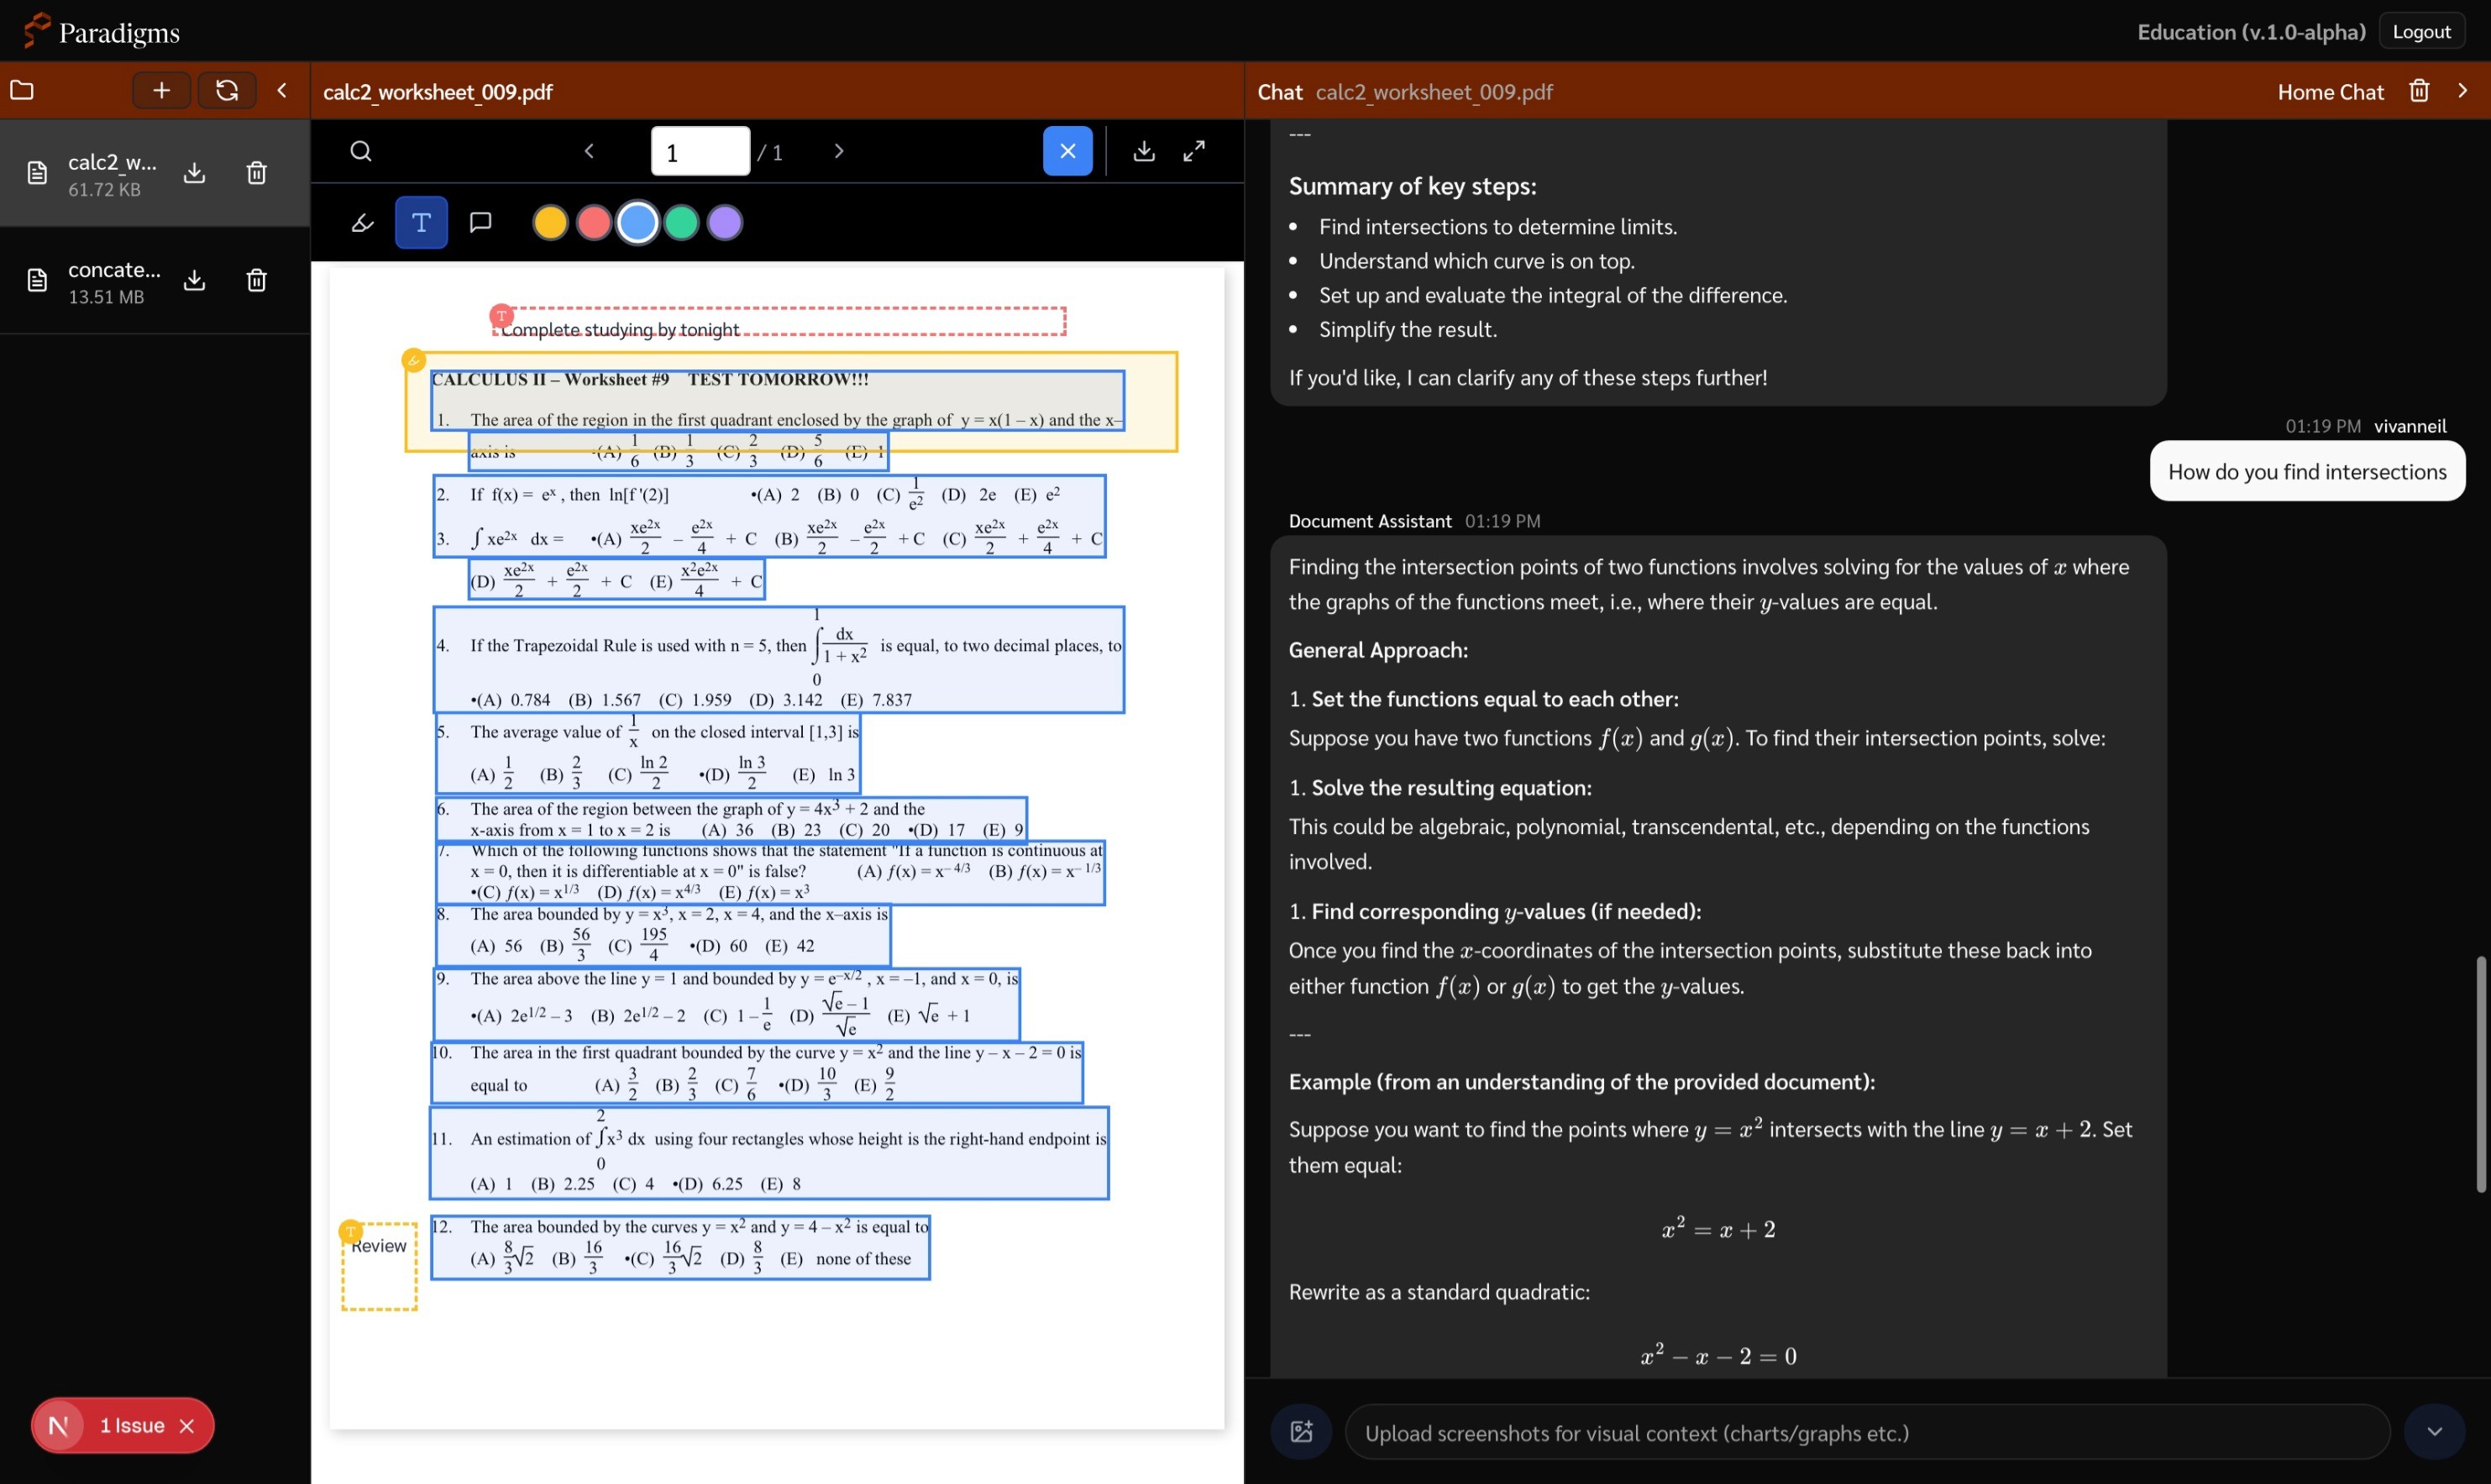Select the highlighter annotation tool
Image resolution: width=2491 pixels, height=1484 pixels.
[x=362, y=222]
